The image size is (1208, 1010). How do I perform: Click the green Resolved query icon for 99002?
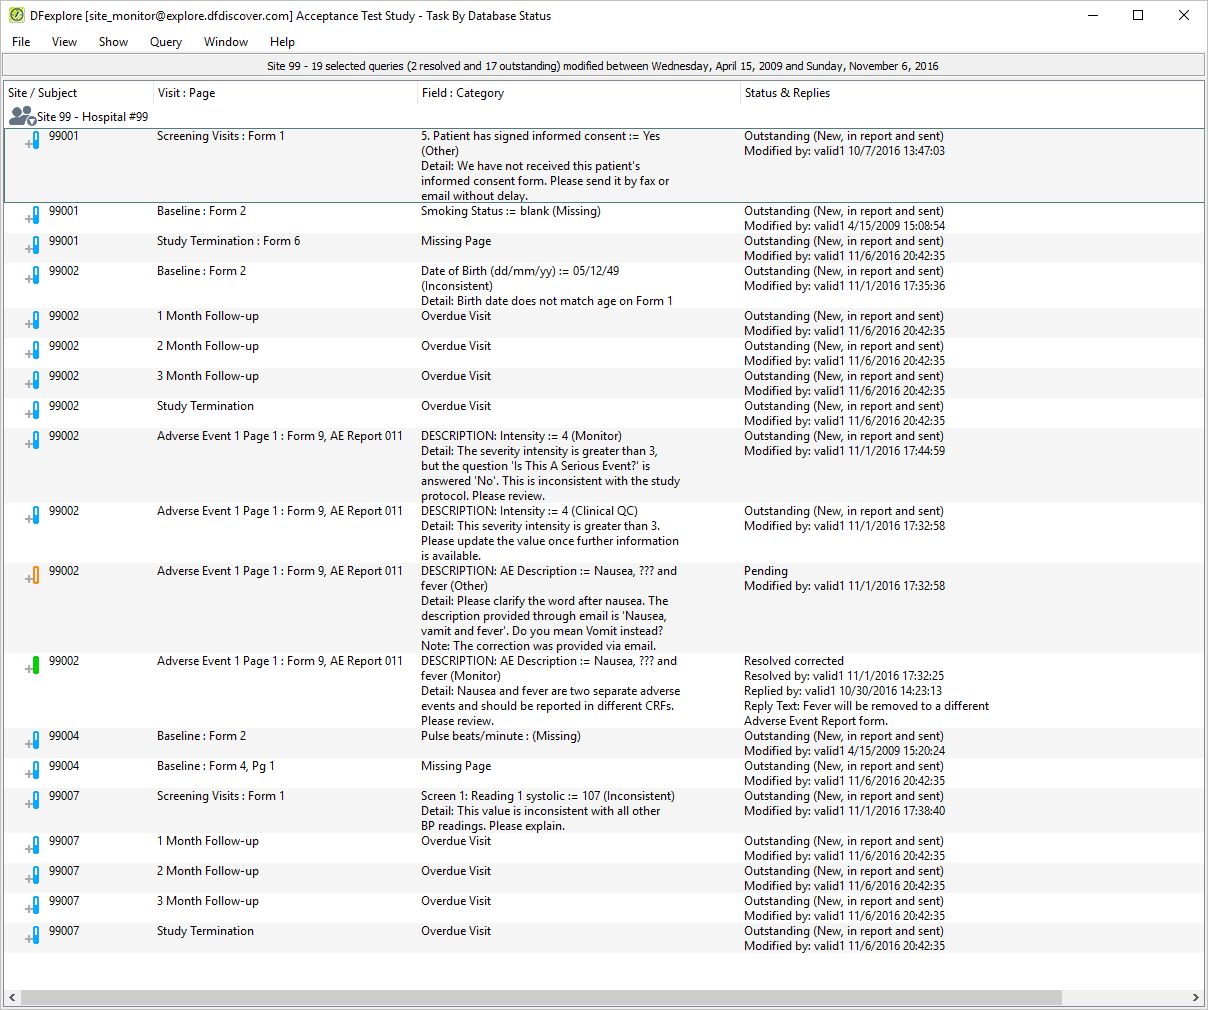[x=35, y=666]
